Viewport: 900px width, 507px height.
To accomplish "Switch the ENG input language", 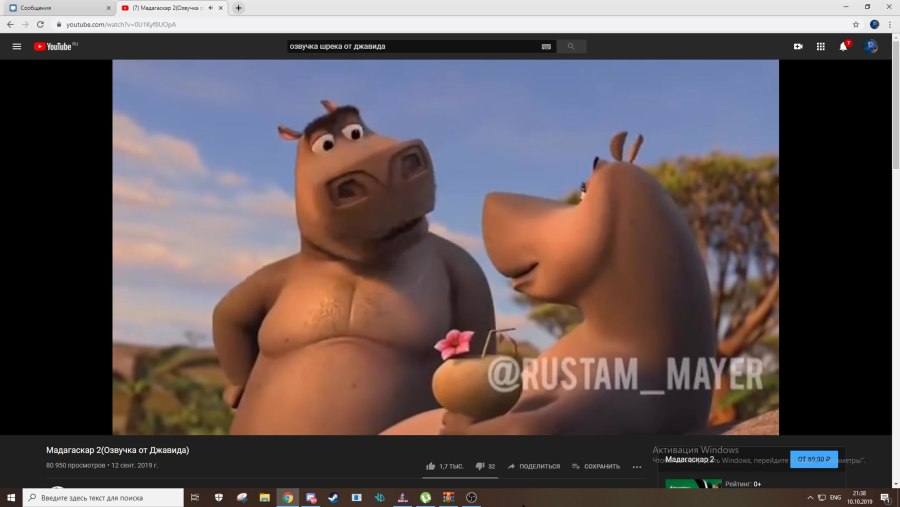I will (835, 497).
